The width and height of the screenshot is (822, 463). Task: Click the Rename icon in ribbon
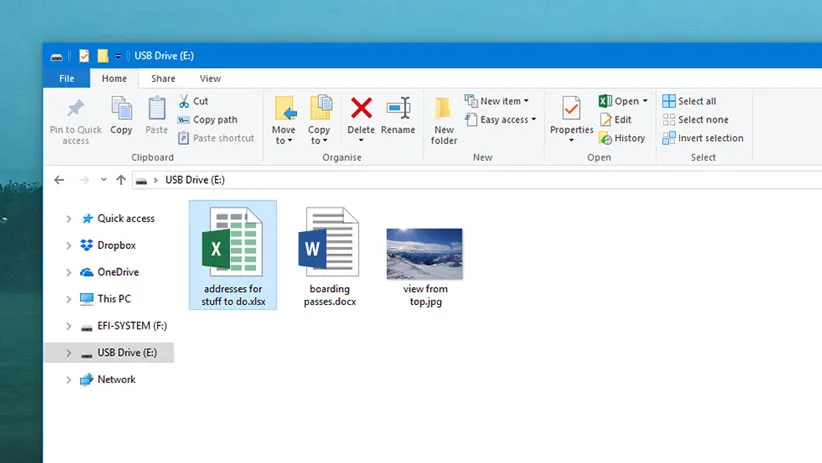(398, 108)
